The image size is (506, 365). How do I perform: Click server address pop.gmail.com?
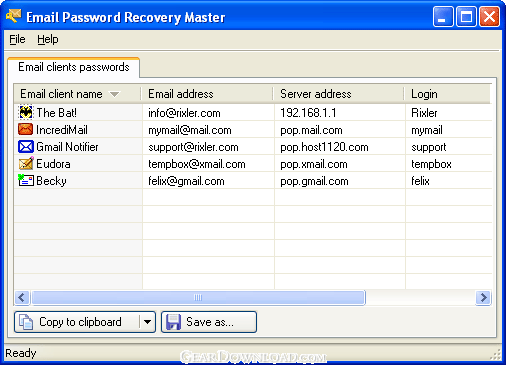pyautogui.click(x=314, y=181)
